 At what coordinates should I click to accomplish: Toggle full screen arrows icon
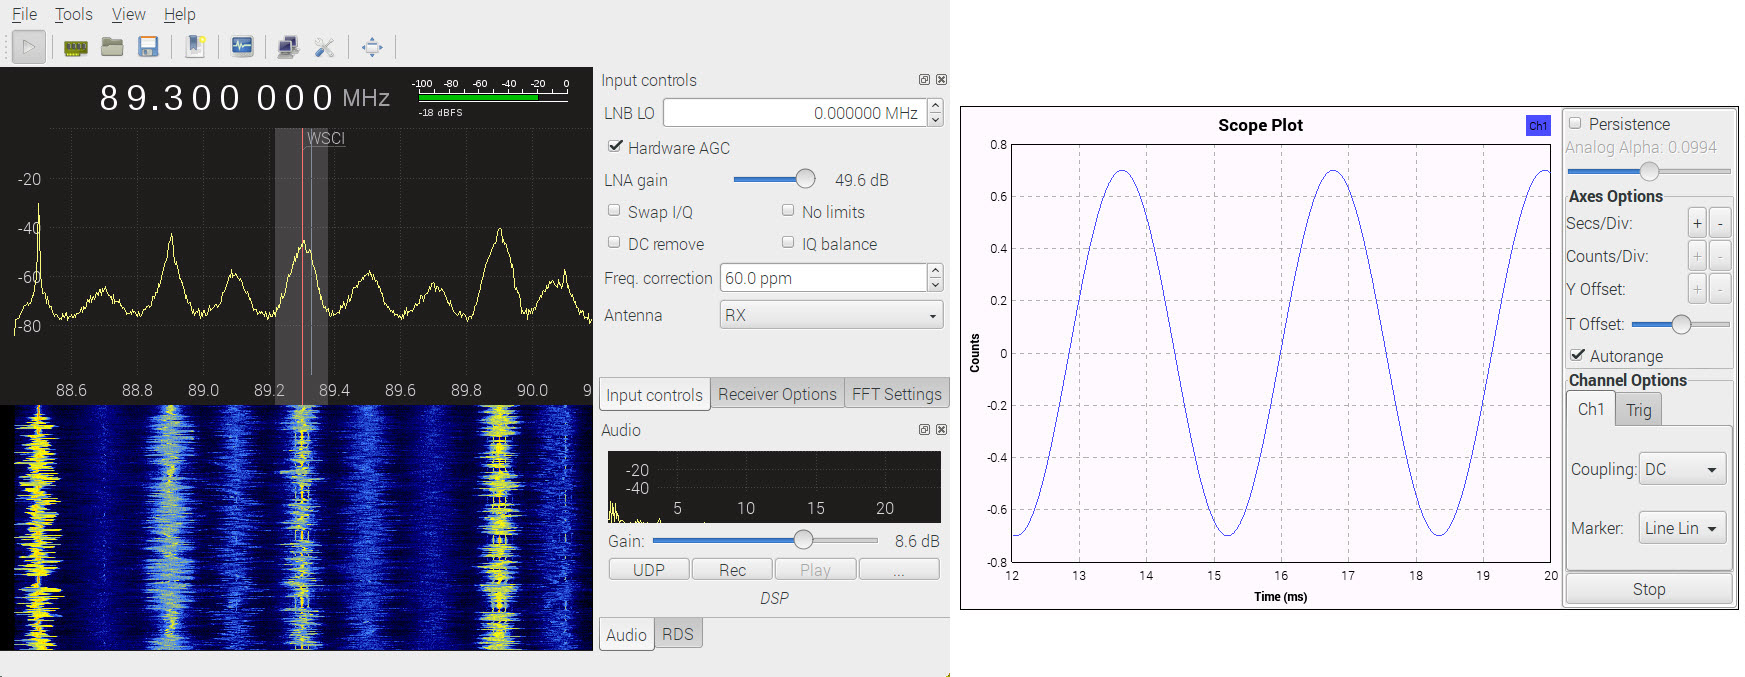tap(372, 47)
